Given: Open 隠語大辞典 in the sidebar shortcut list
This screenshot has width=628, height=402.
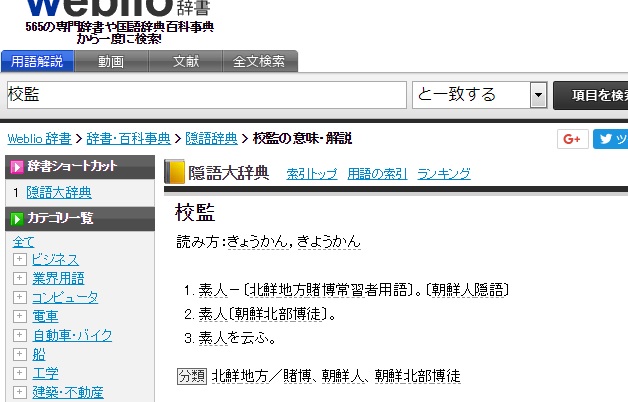Looking at the screenshot, I should click(58, 192).
